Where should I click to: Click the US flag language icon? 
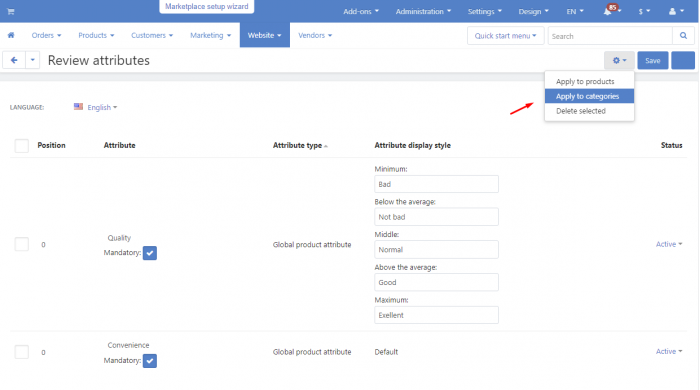coord(79,107)
